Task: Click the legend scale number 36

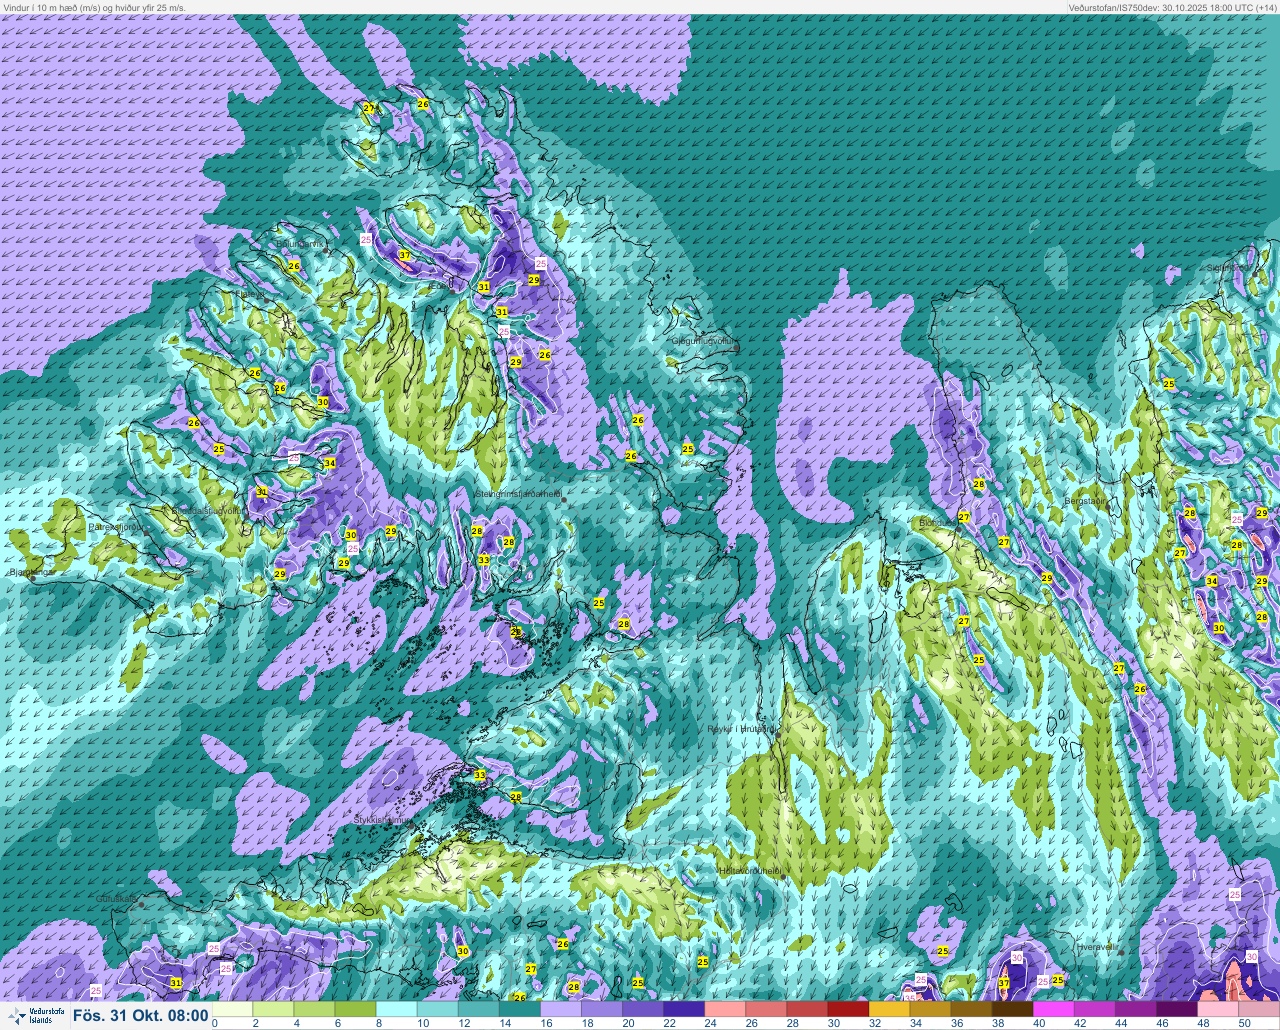Action: (x=956, y=1023)
